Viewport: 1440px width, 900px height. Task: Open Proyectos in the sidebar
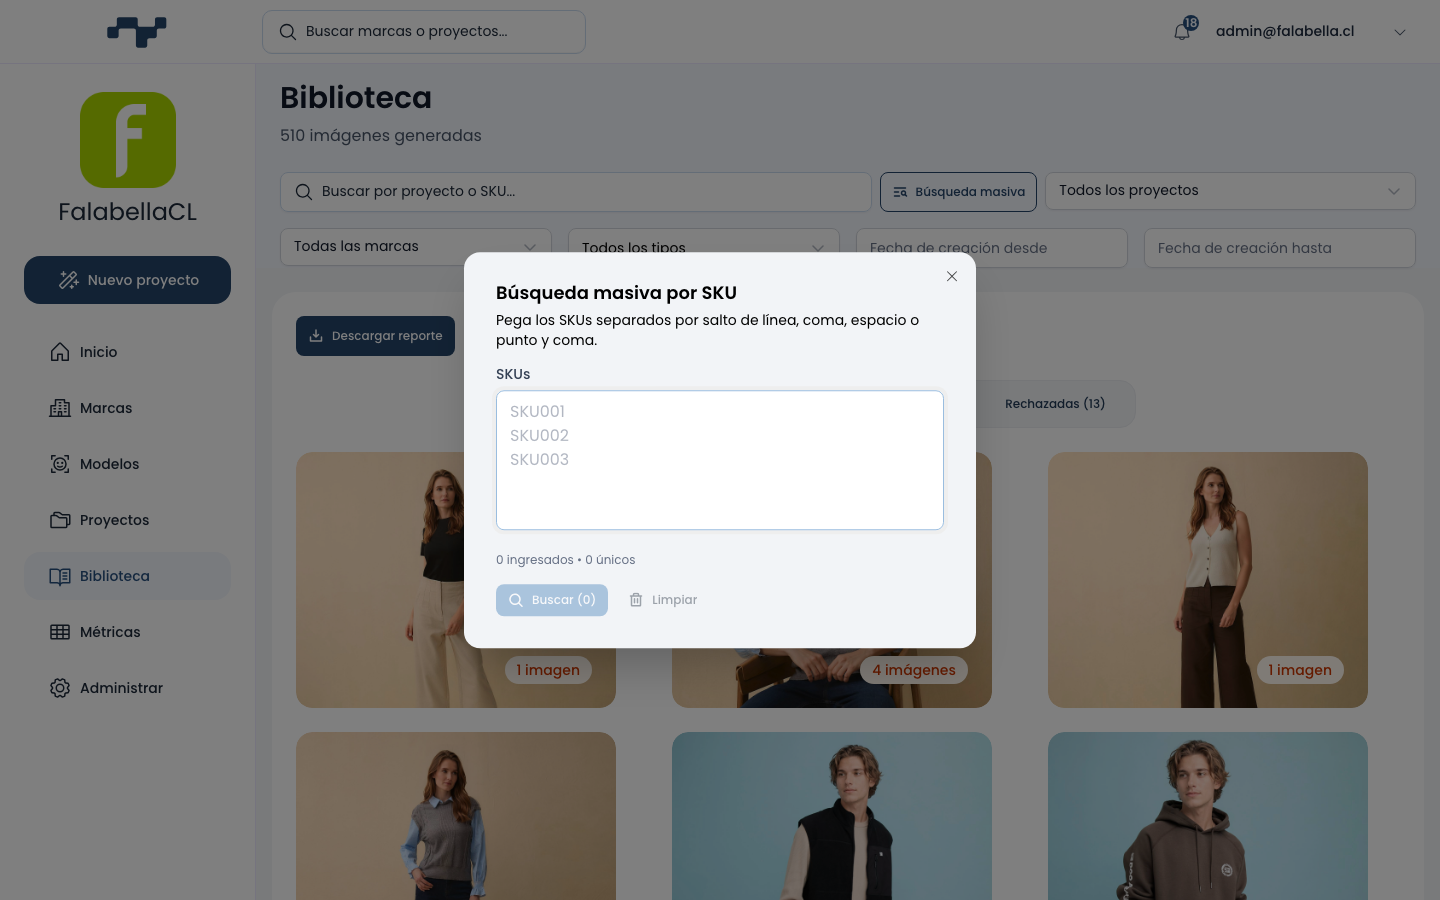tap(128, 520)
